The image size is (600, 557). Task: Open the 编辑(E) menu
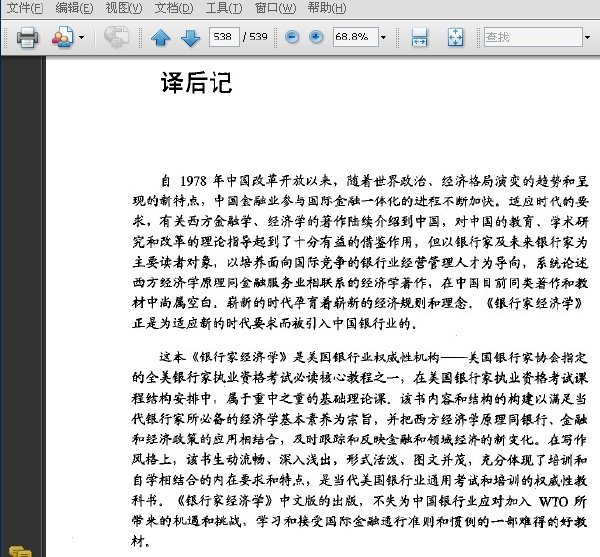[74, 8]
